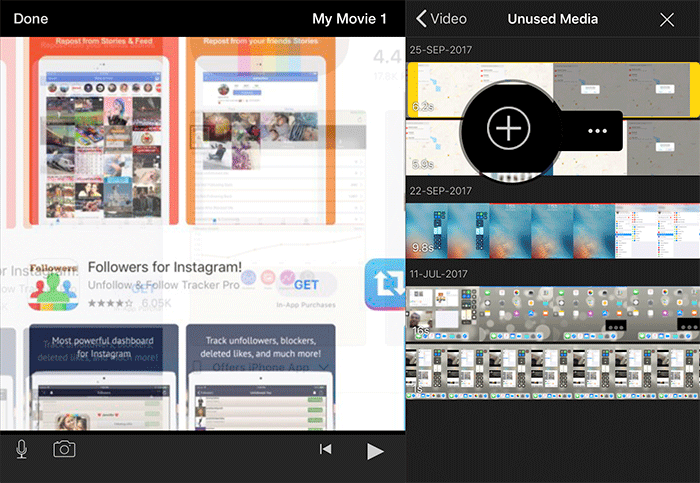Screen dimensions: 700x483
Task: Open the My Movie 1 title
Action: [349, 19]
